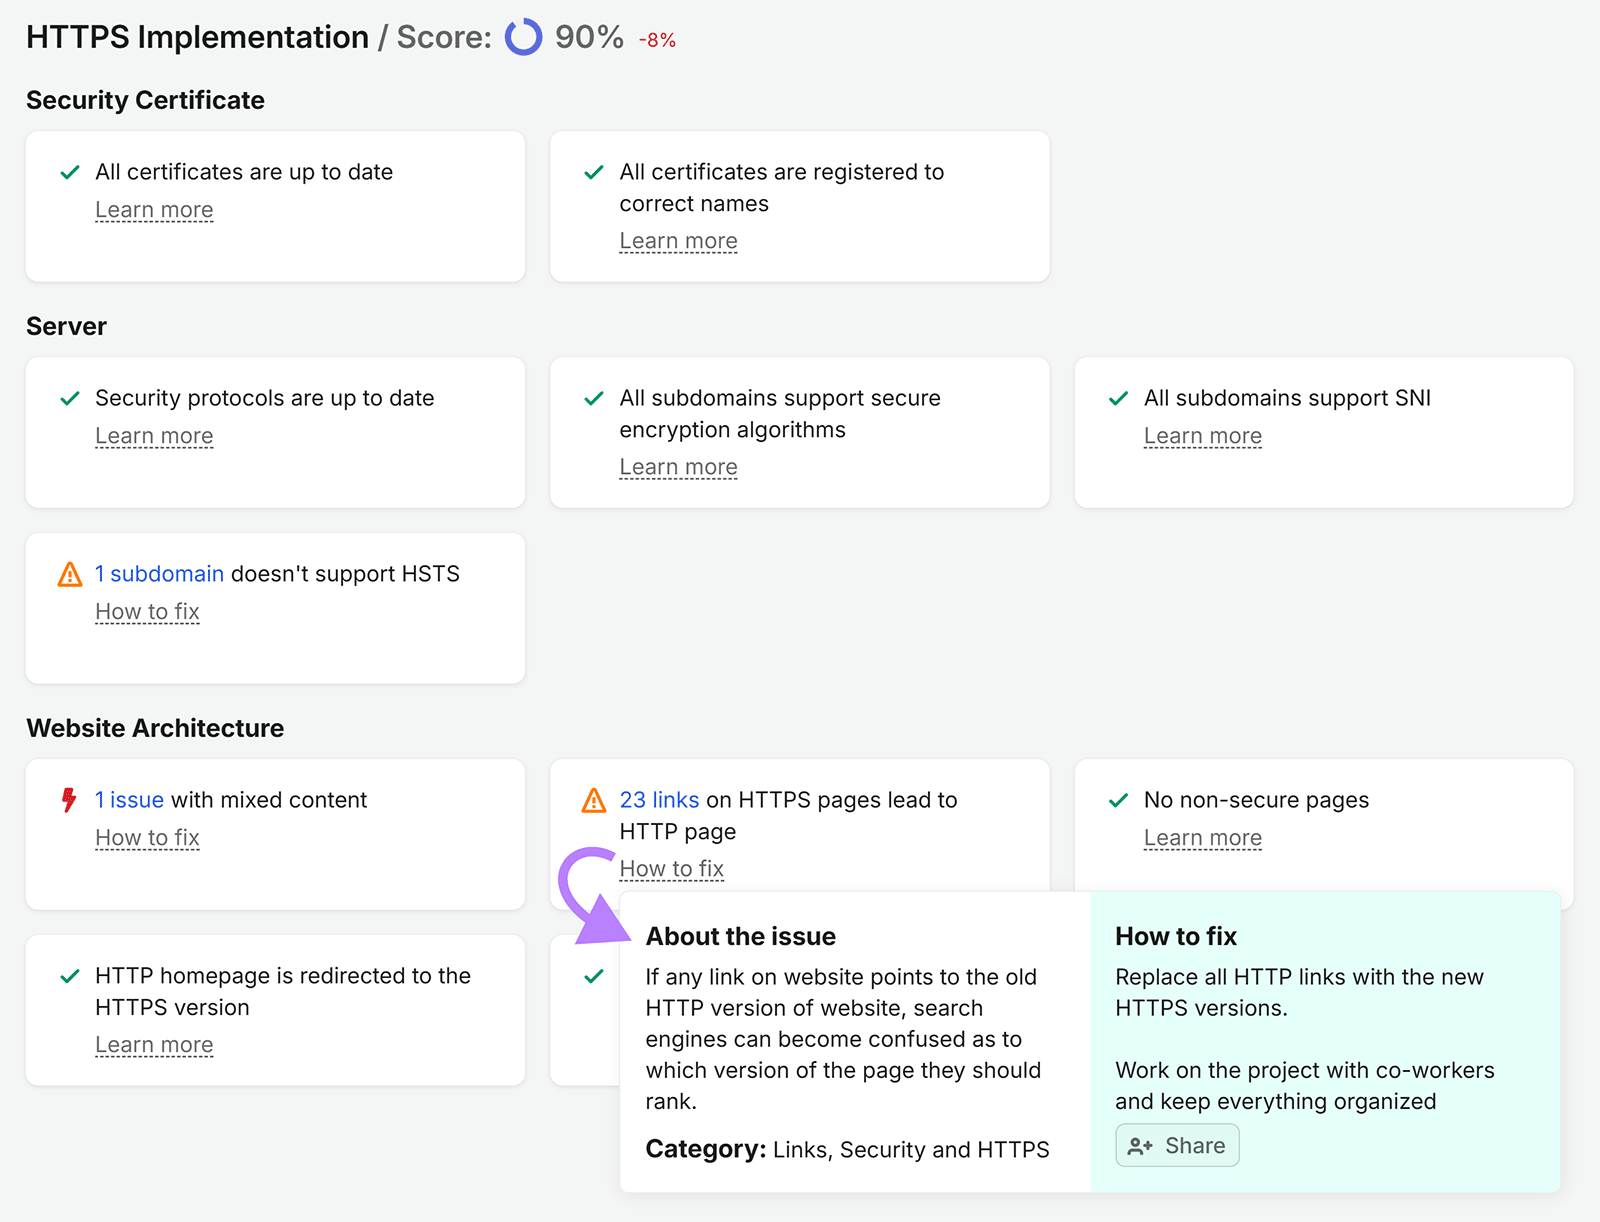Open Learn more under certificates up to date

pyautogui.click(x=154, y=210)
